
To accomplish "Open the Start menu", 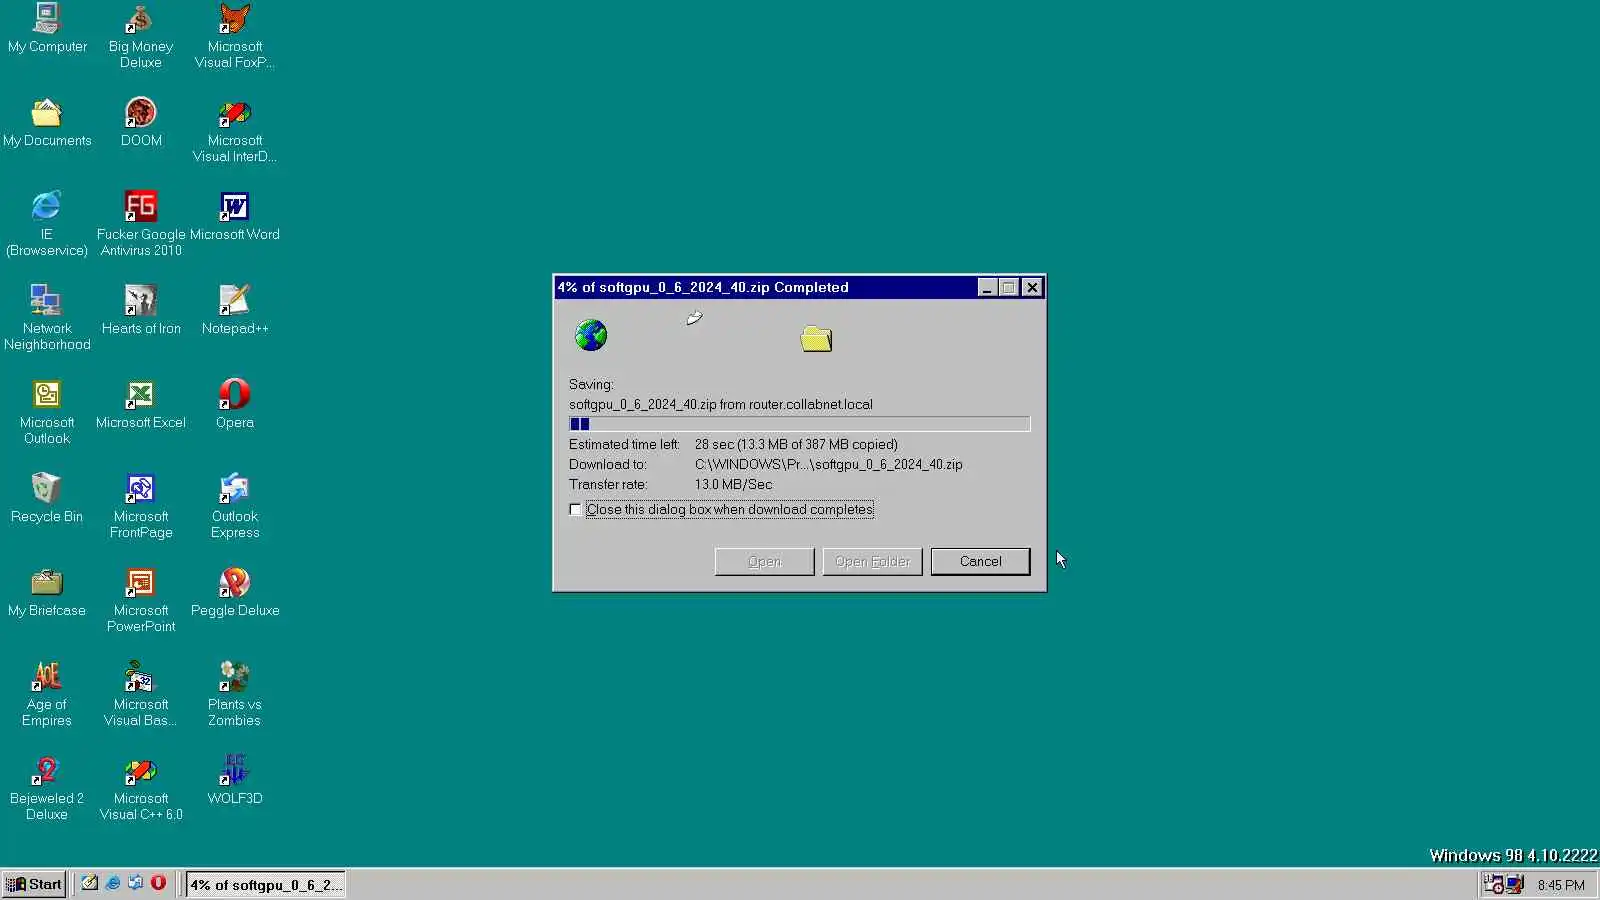I will click(x=34, y=884).
